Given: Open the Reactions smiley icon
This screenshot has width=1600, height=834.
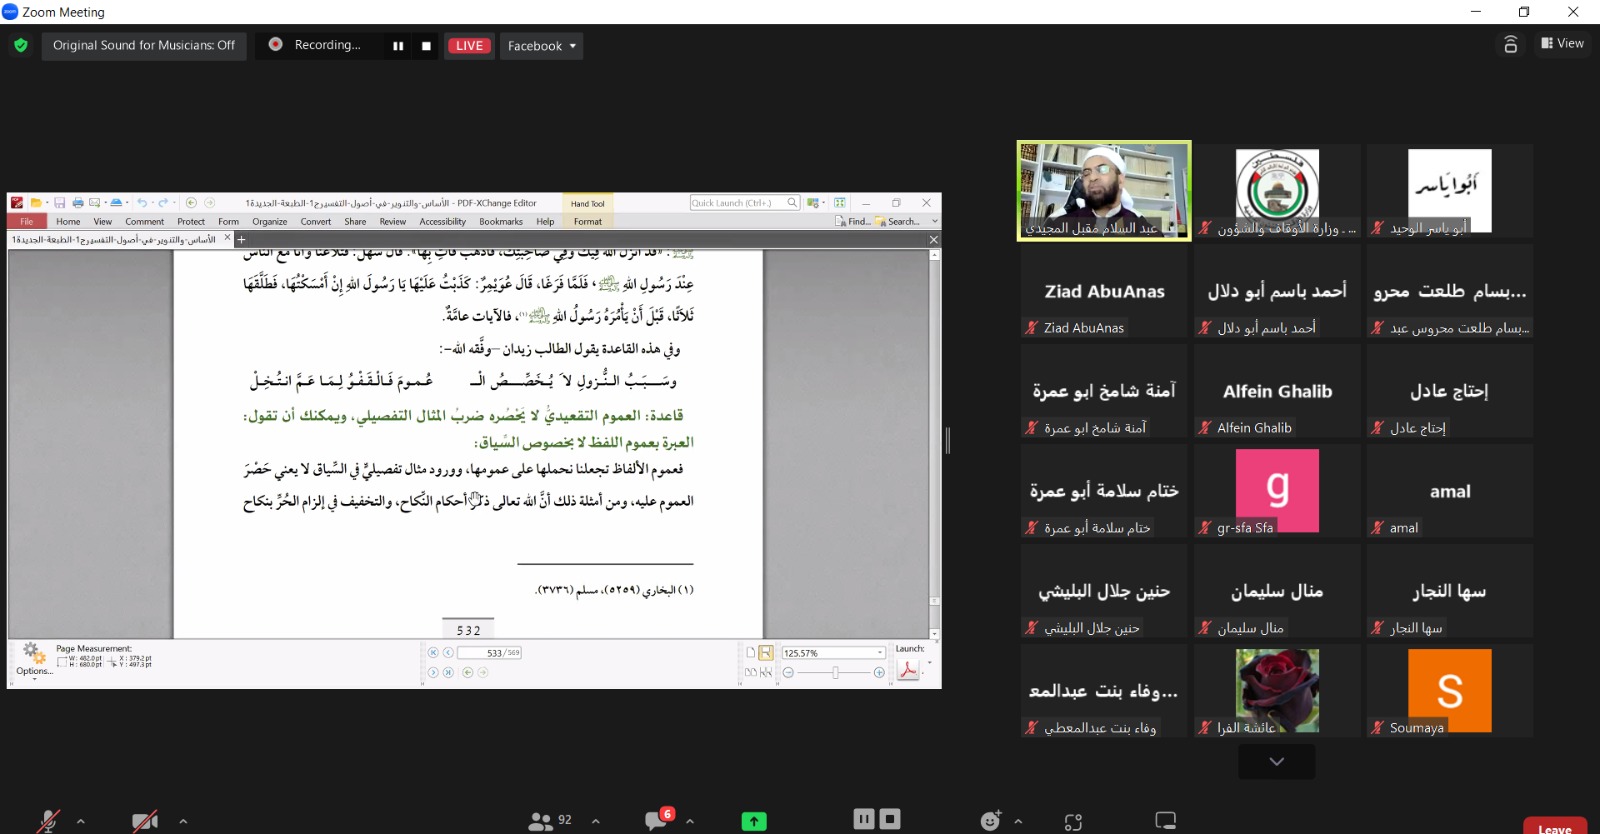Looking at the screenshot, I should click(x=990, y=821).
